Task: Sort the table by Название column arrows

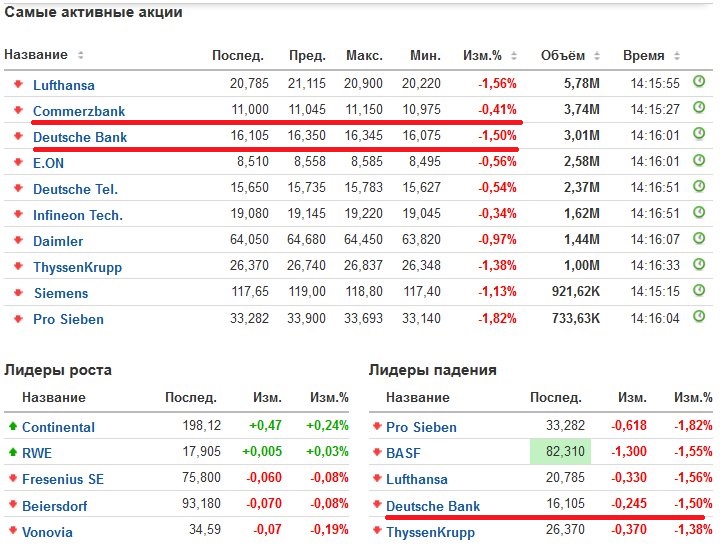Action: 81,55
